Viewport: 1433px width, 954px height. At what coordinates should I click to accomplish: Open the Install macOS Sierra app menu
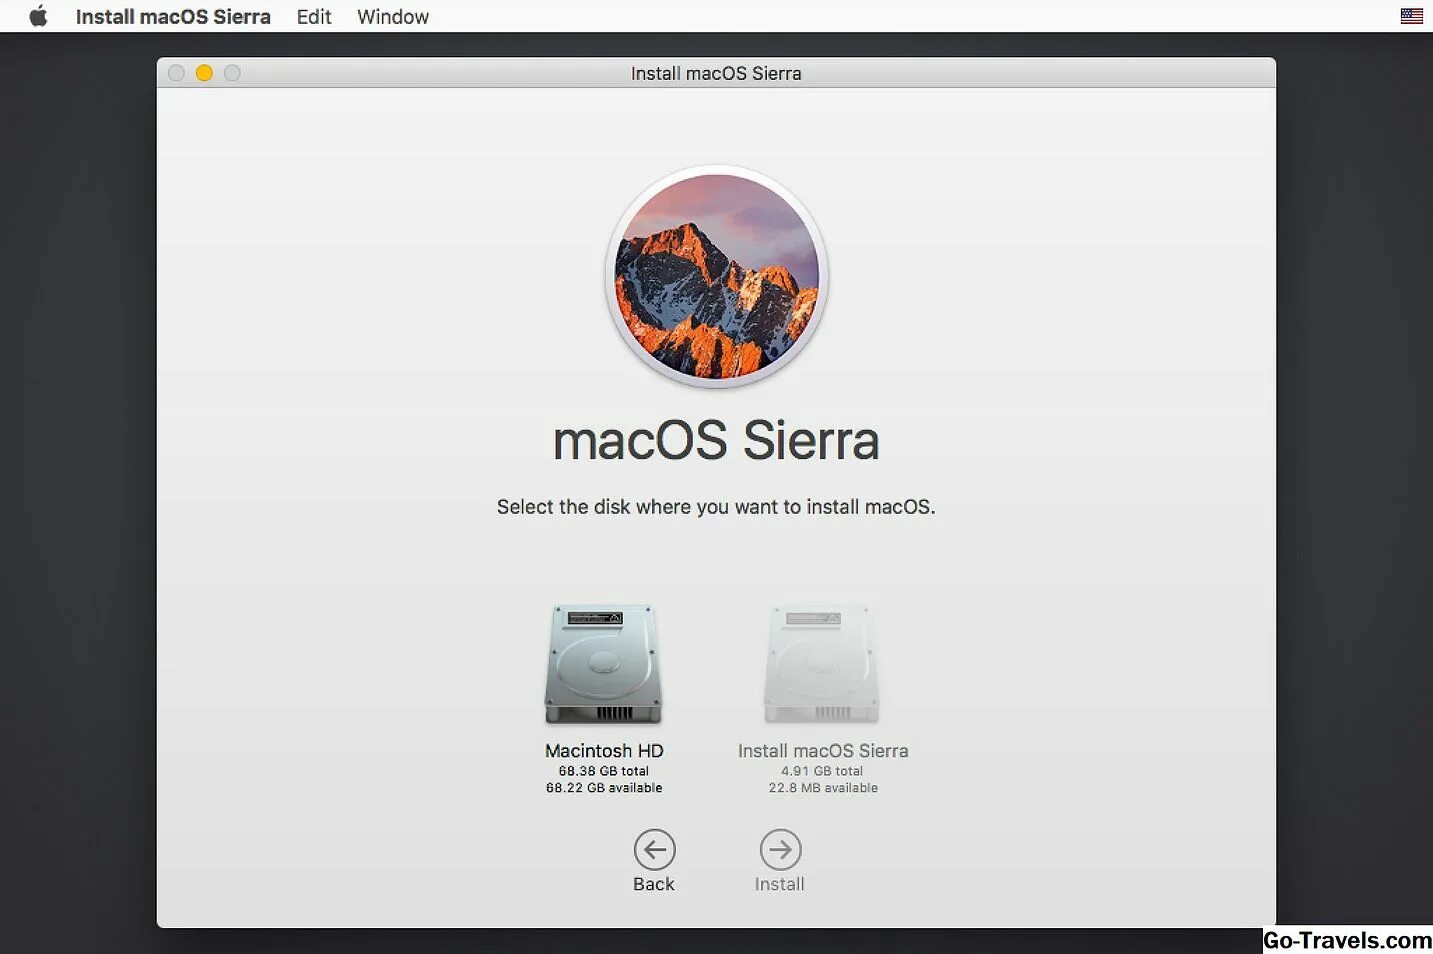click(173, 17)
